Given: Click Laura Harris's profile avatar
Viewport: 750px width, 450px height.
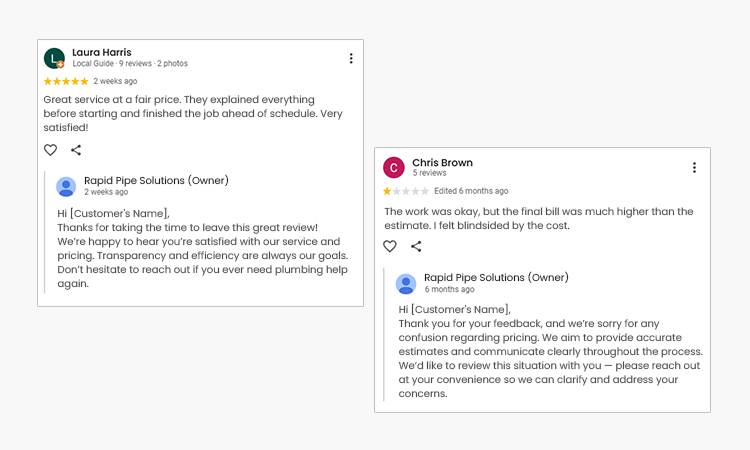Looking at the screenshot, I should [x=55, y=59].
